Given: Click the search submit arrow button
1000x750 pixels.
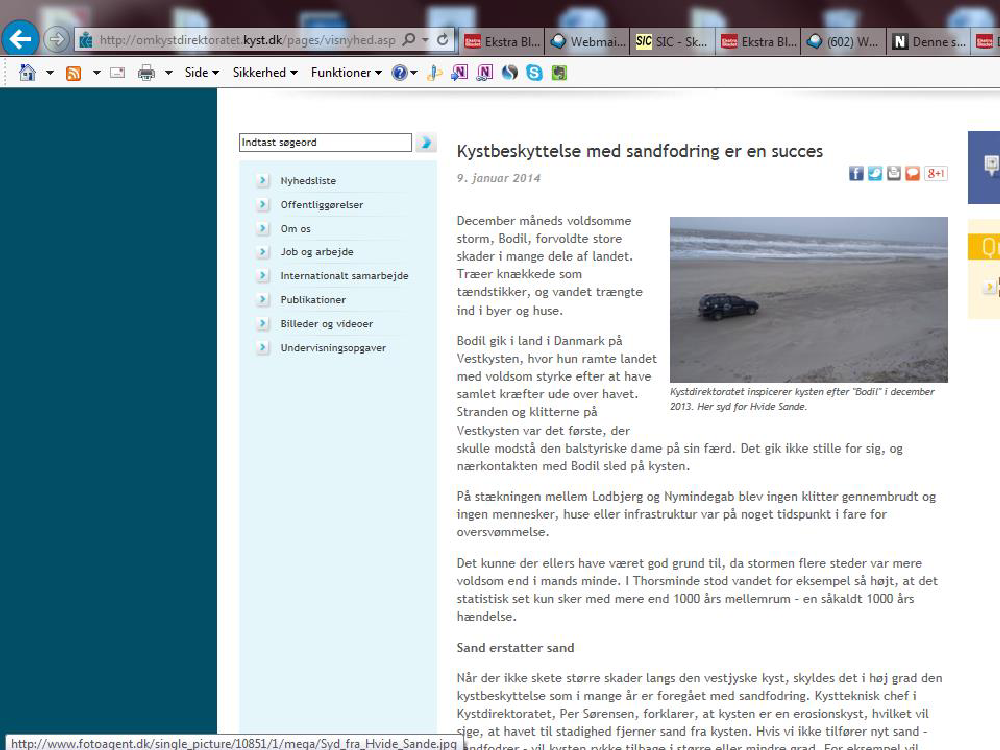Looking at the screenshot, I should click(425, 143).
